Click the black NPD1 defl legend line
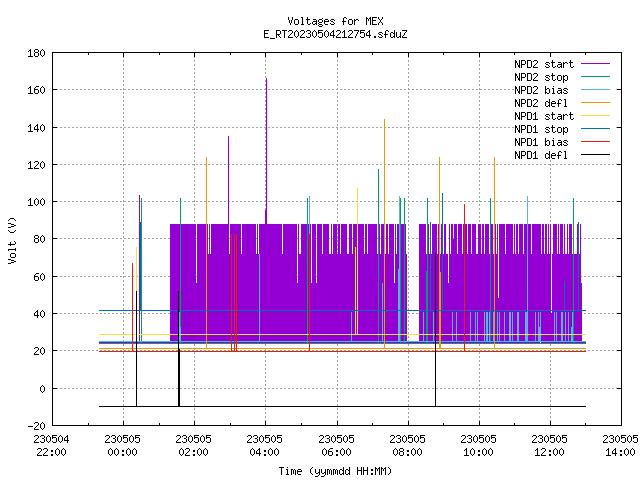Image resolution: width=640 pixels, height=480 pixels. (x=595, y=155)
